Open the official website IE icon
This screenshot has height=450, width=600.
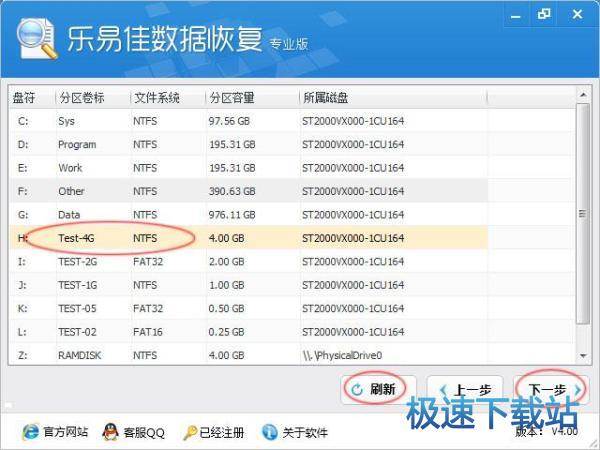tap(31, 432)
